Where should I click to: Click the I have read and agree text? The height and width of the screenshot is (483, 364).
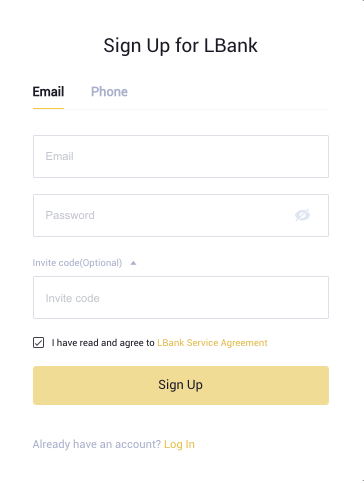point(103,343)
